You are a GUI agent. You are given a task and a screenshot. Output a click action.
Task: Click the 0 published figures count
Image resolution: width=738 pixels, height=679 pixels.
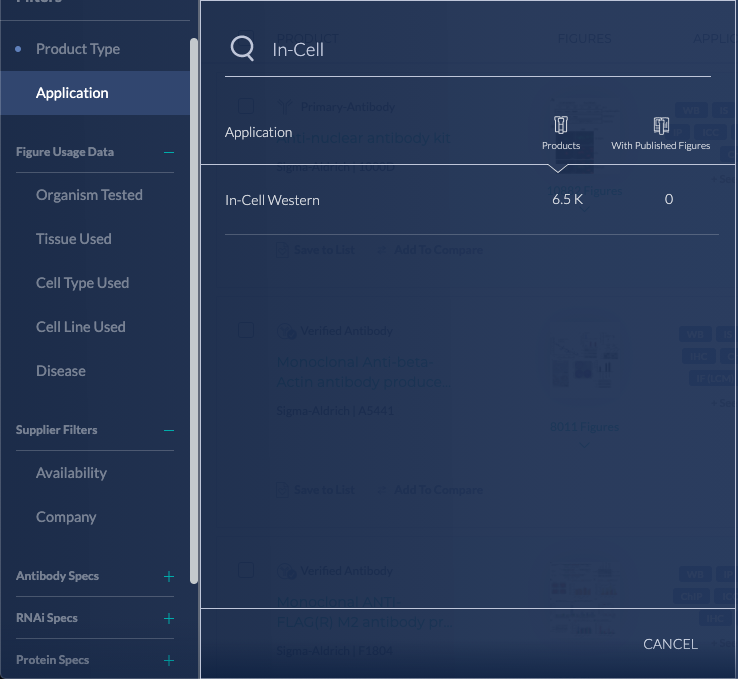668,200
